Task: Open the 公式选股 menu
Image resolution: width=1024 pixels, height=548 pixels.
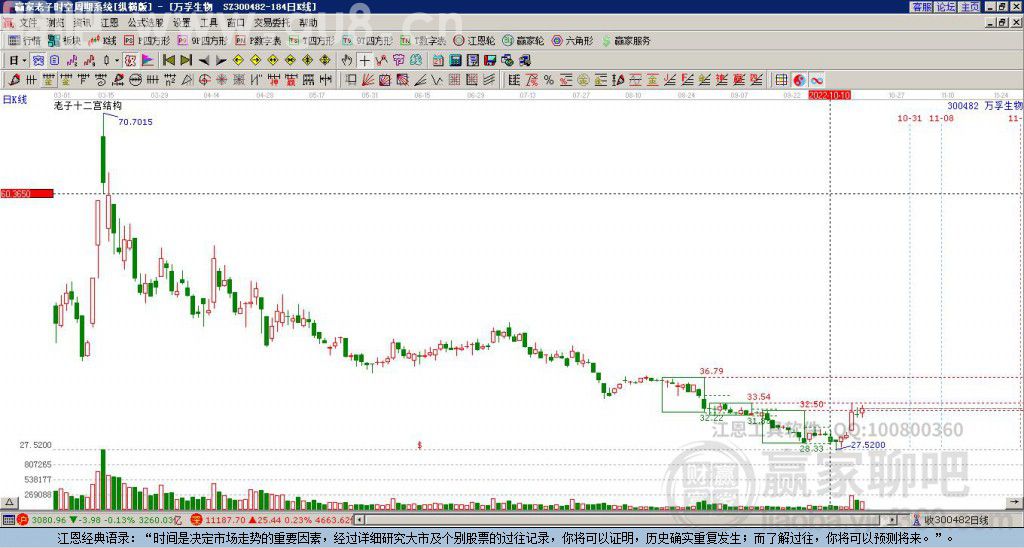Action: (146, 23)
